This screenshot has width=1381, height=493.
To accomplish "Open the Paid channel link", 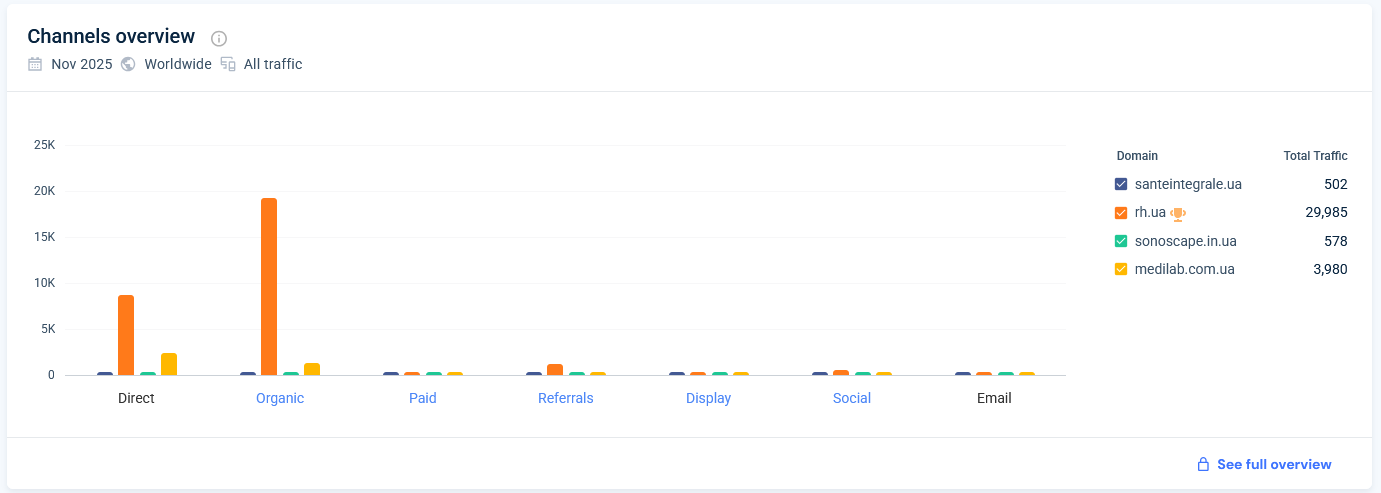I will click(423, 398).
